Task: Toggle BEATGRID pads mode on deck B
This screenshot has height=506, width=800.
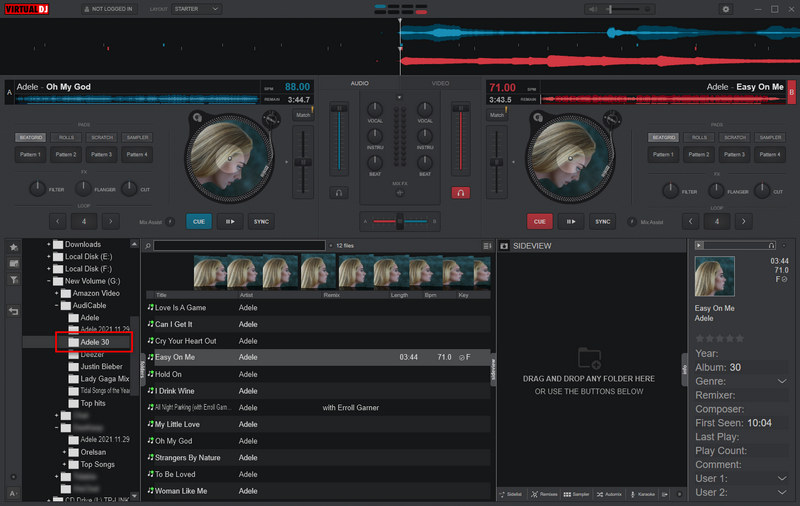Action: (x=663, y=137)
